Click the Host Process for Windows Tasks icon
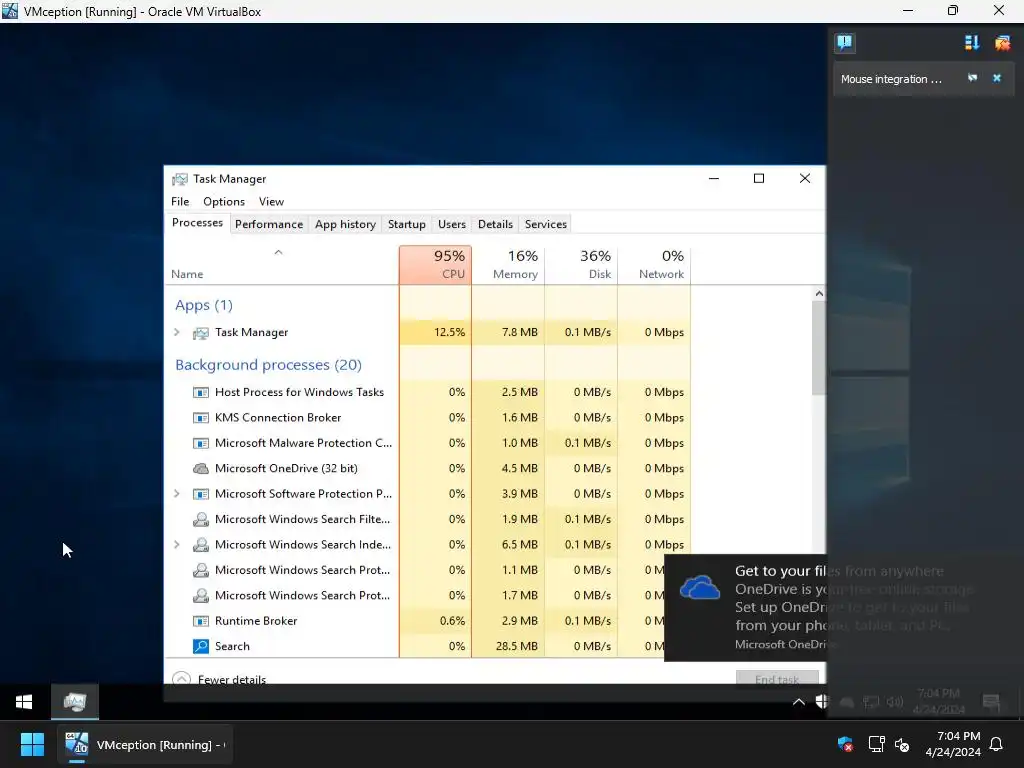Screen dimensions: 1024x768 [200, 392]
